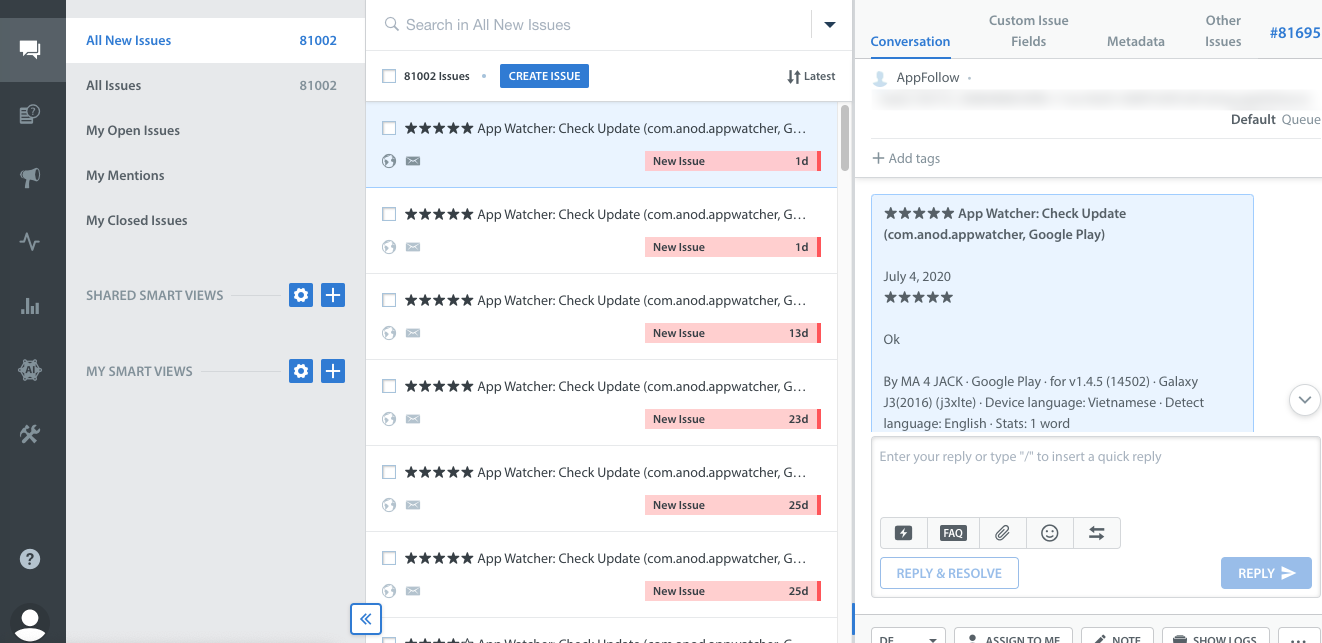Open the emoji picker

(1049, 533)
